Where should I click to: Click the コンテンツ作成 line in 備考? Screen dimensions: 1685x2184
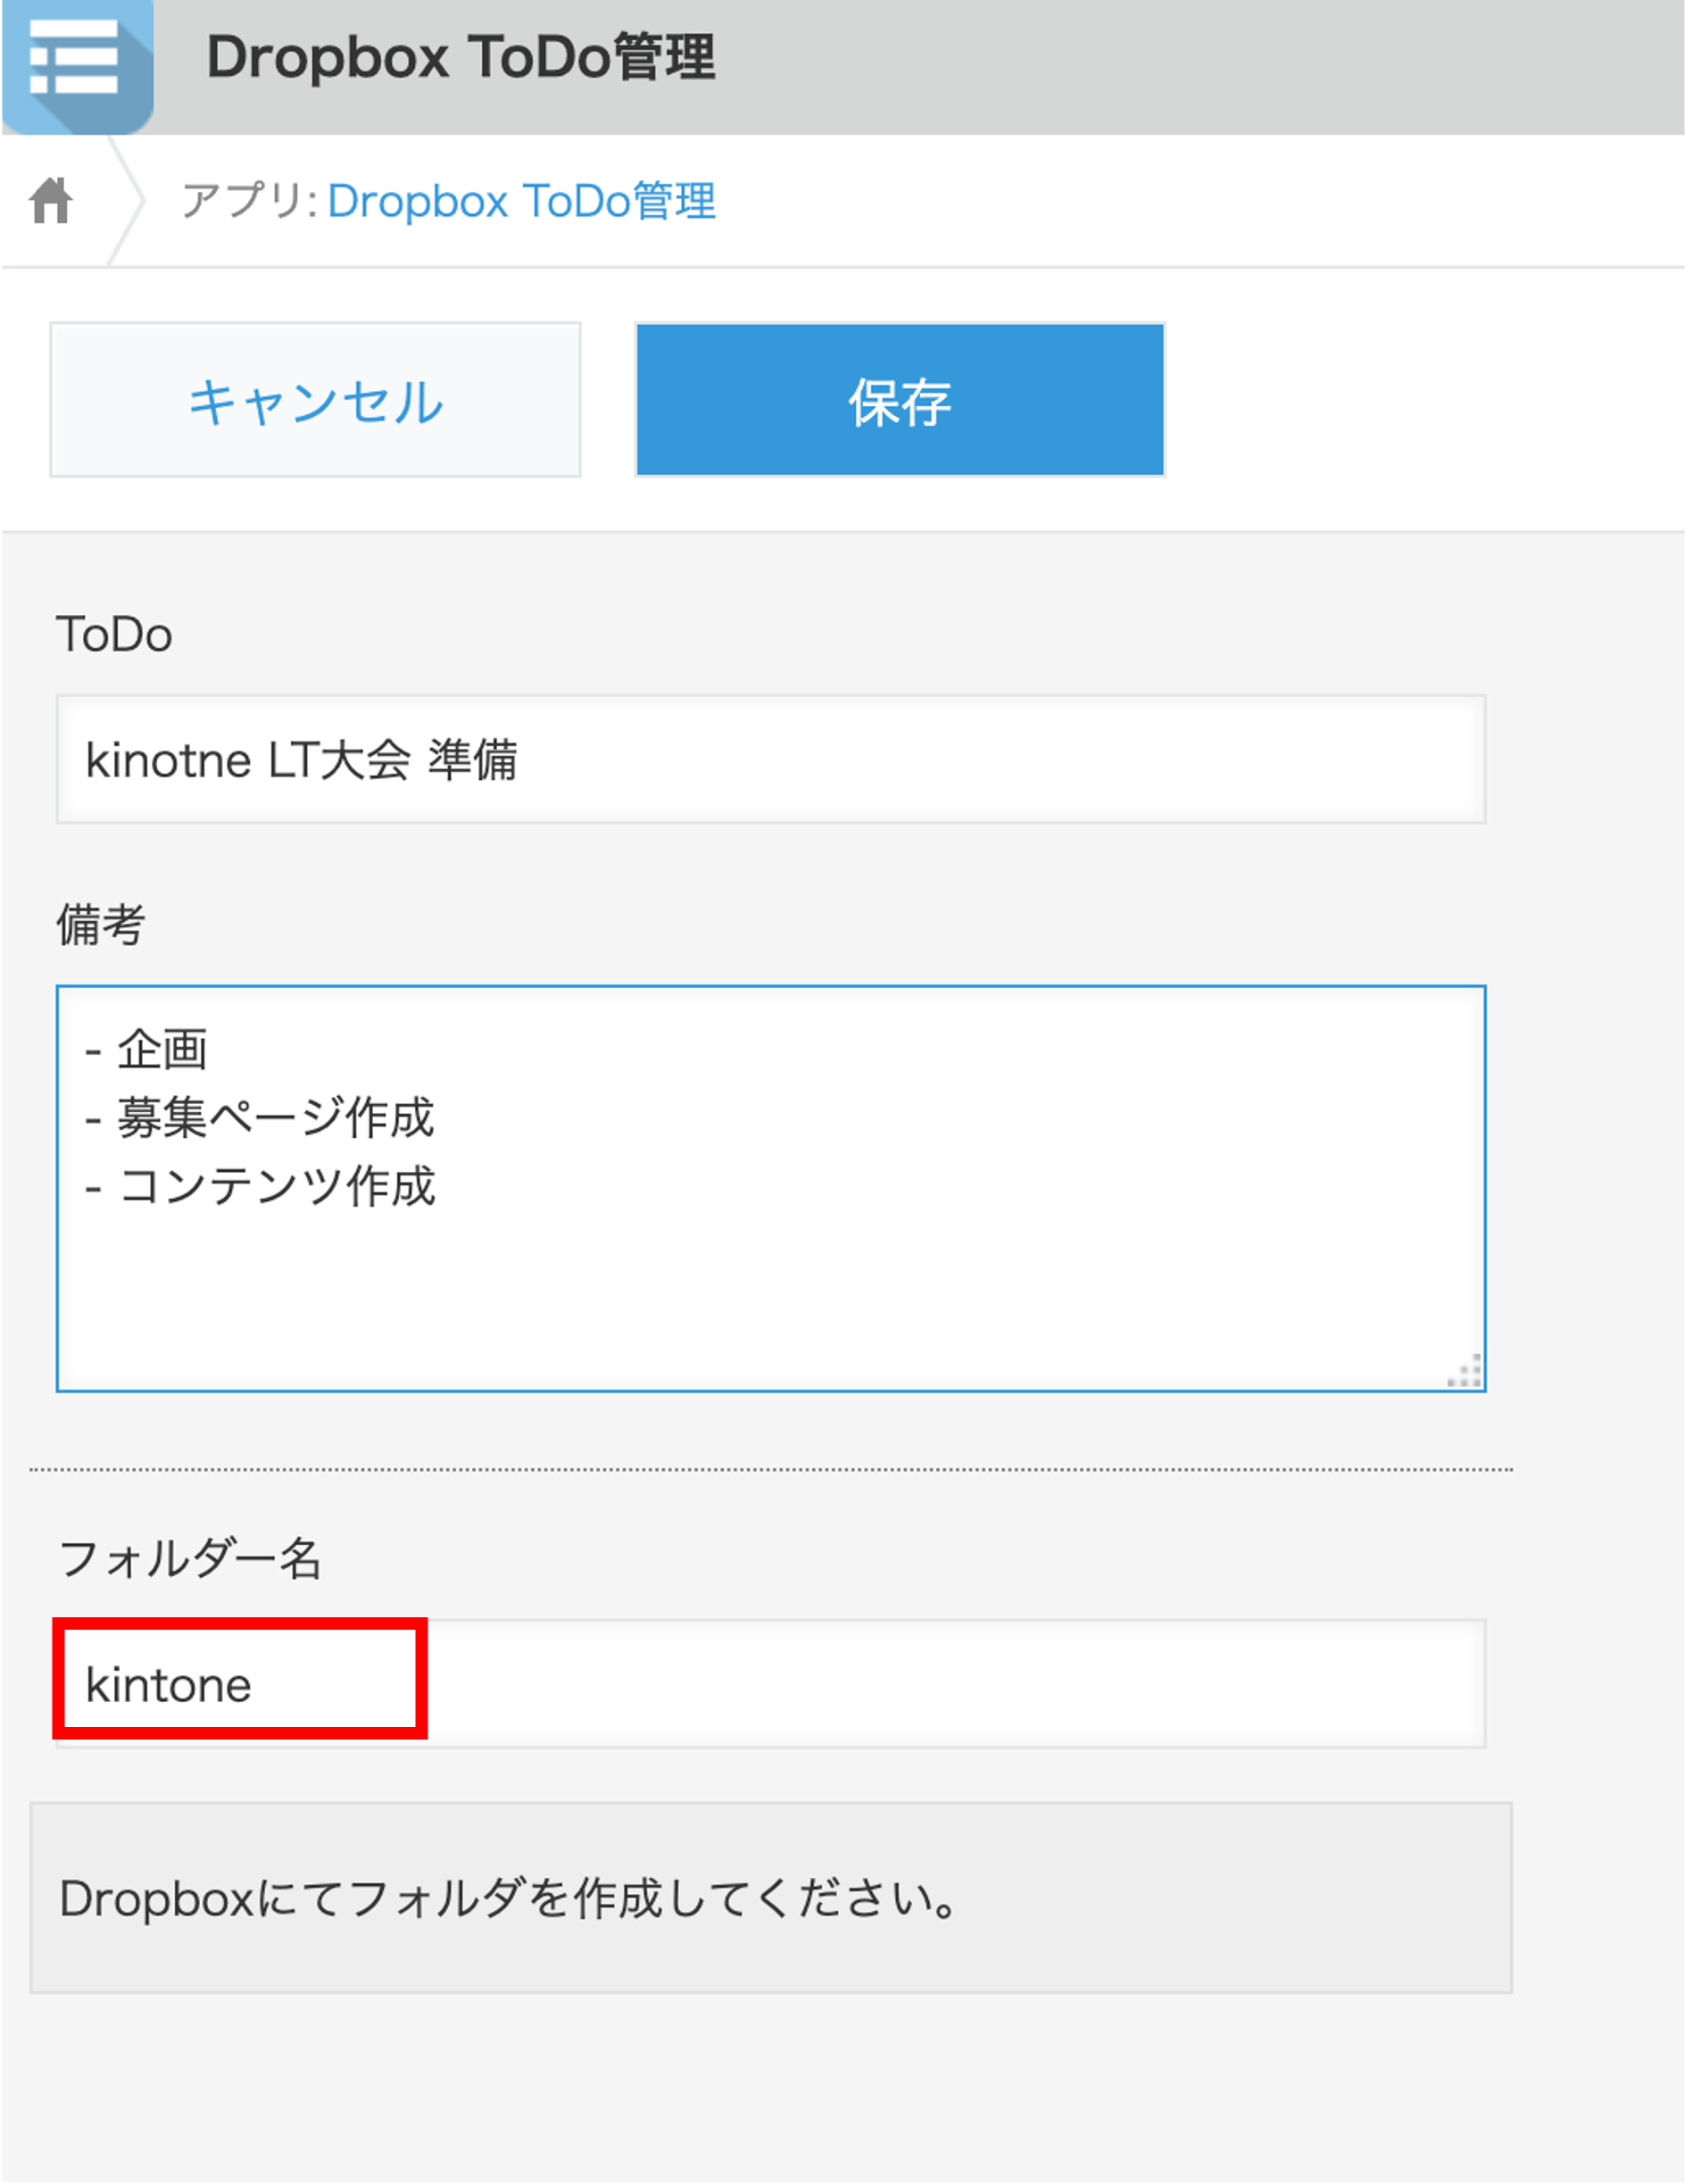coord(260,1186)
